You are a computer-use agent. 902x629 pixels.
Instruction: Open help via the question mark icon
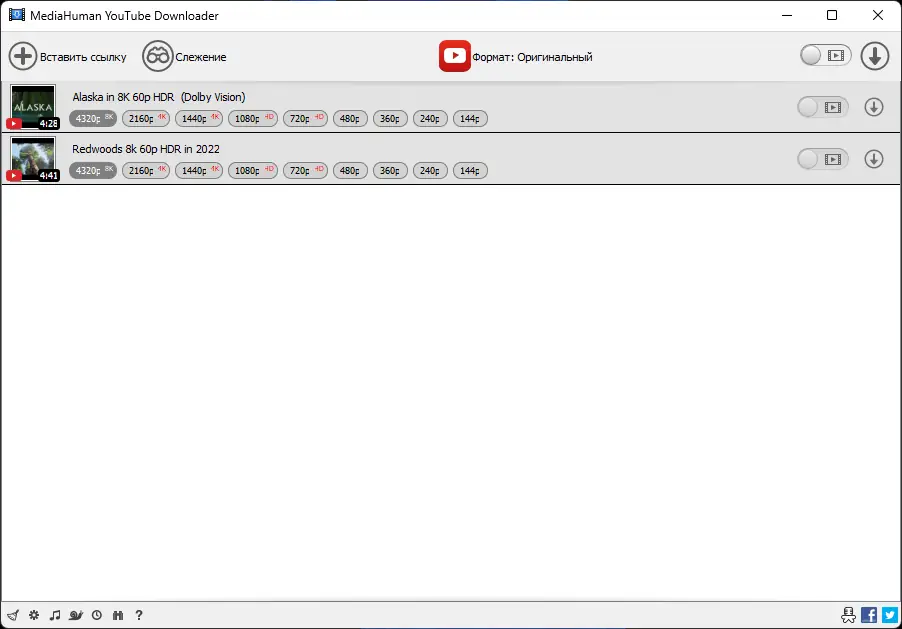(x=139, y=615)
